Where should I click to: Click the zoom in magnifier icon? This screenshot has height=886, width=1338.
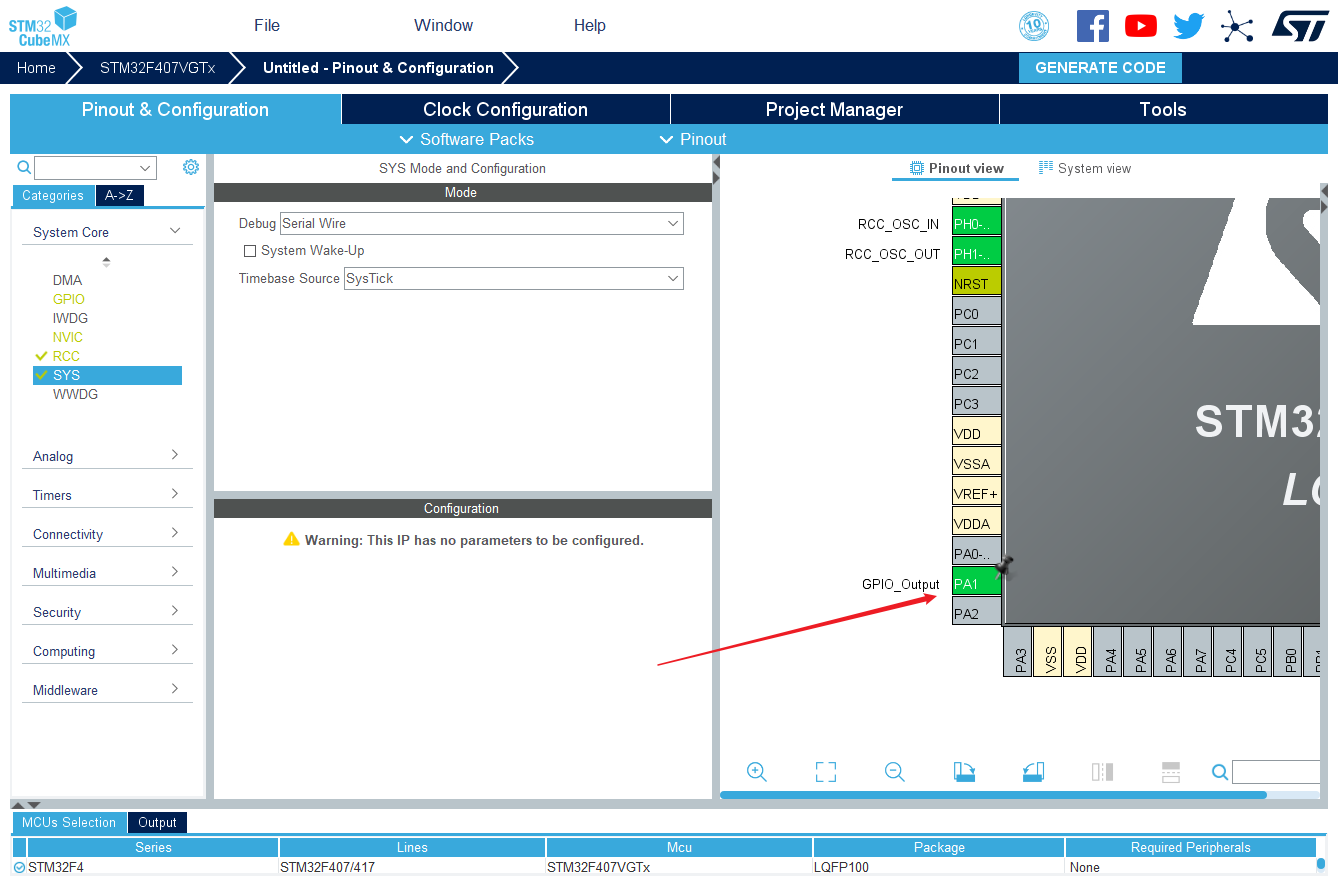(757, 771)
